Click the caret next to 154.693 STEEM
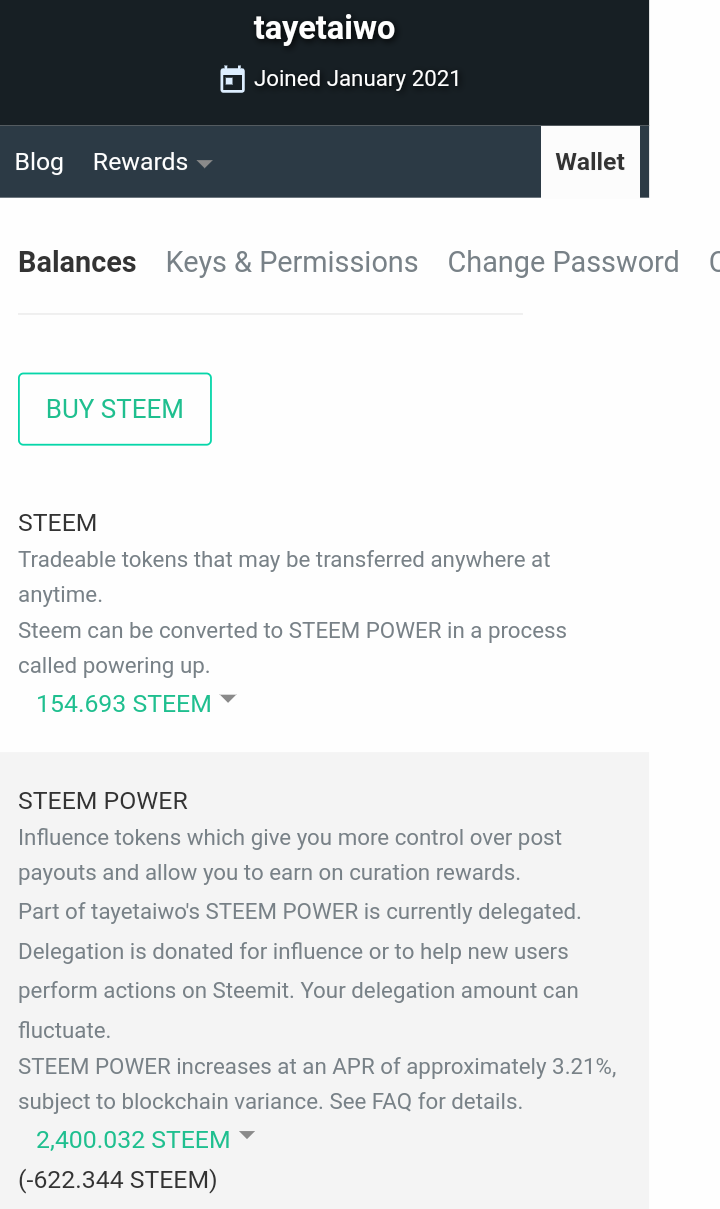The height and width of the screenshot is (1209, 720). pos(228,700)
